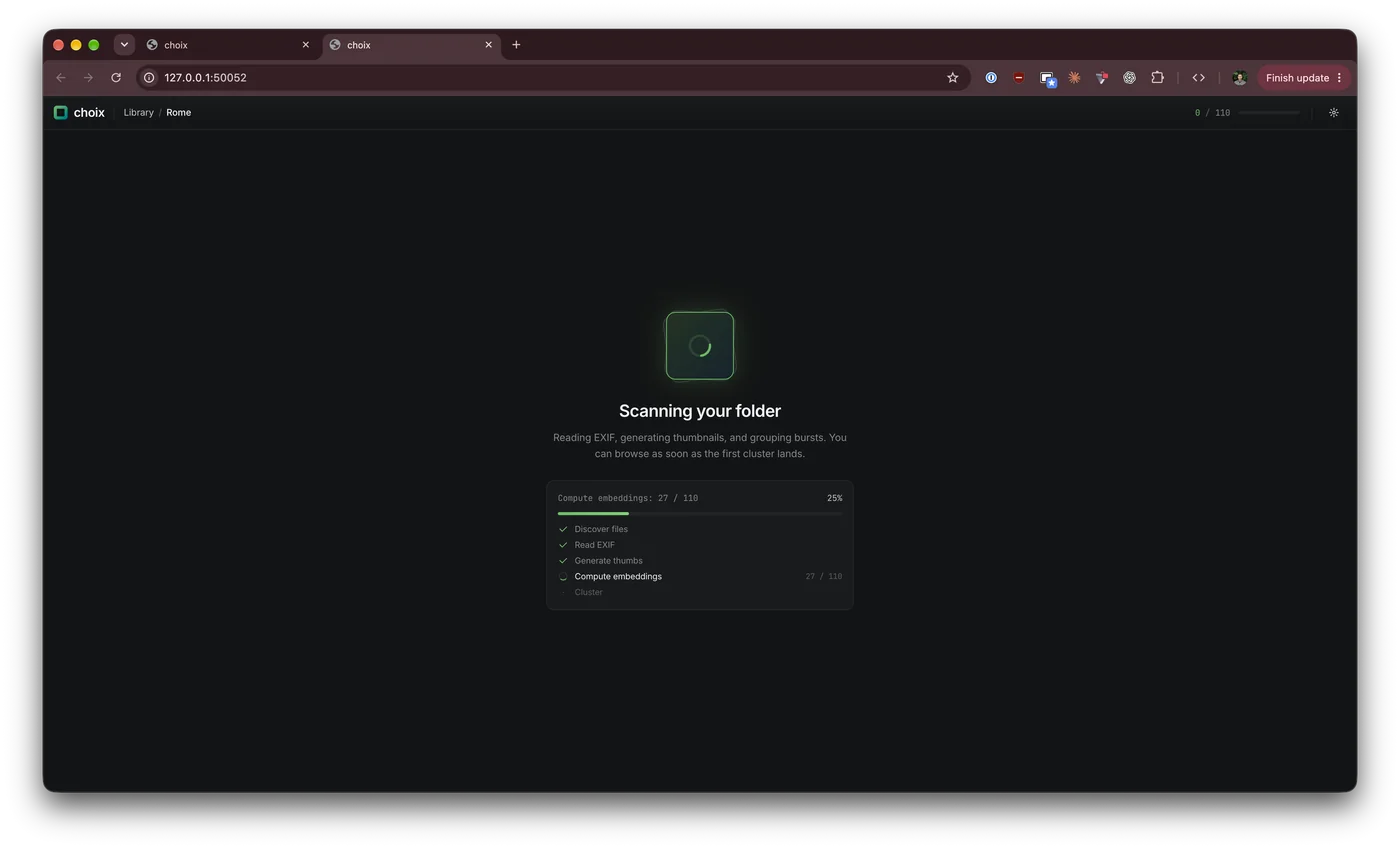Expand the tab search dropdown chevron

pyautogui.click(x=124, y=45)
